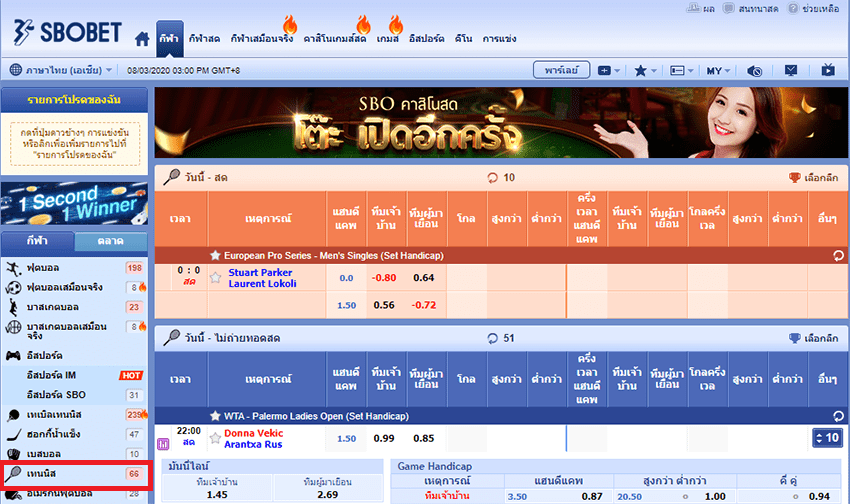
Task: Refresh the วันนี้ - สด live section
Action: pos(492,178)
